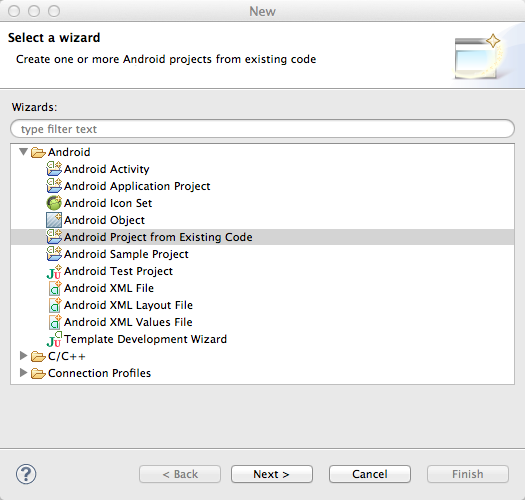The height and width of the screenshot is (500, 525).
Task: Collapse the Android category
Action: 23,152
